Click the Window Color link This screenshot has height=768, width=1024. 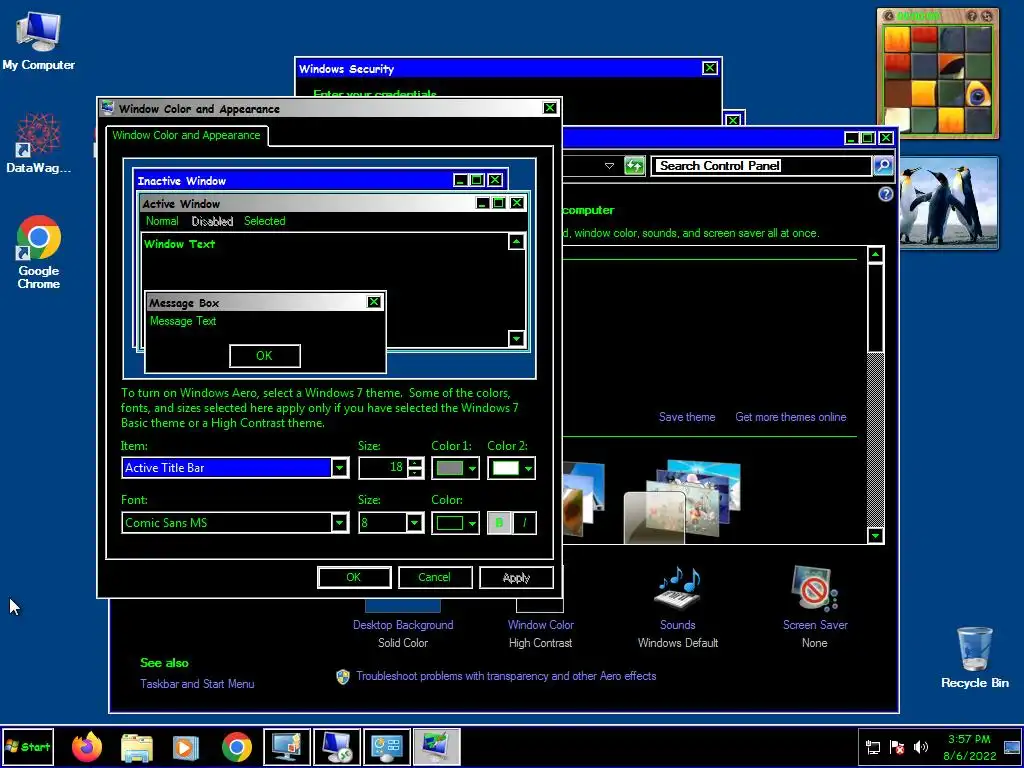point(541,625)
